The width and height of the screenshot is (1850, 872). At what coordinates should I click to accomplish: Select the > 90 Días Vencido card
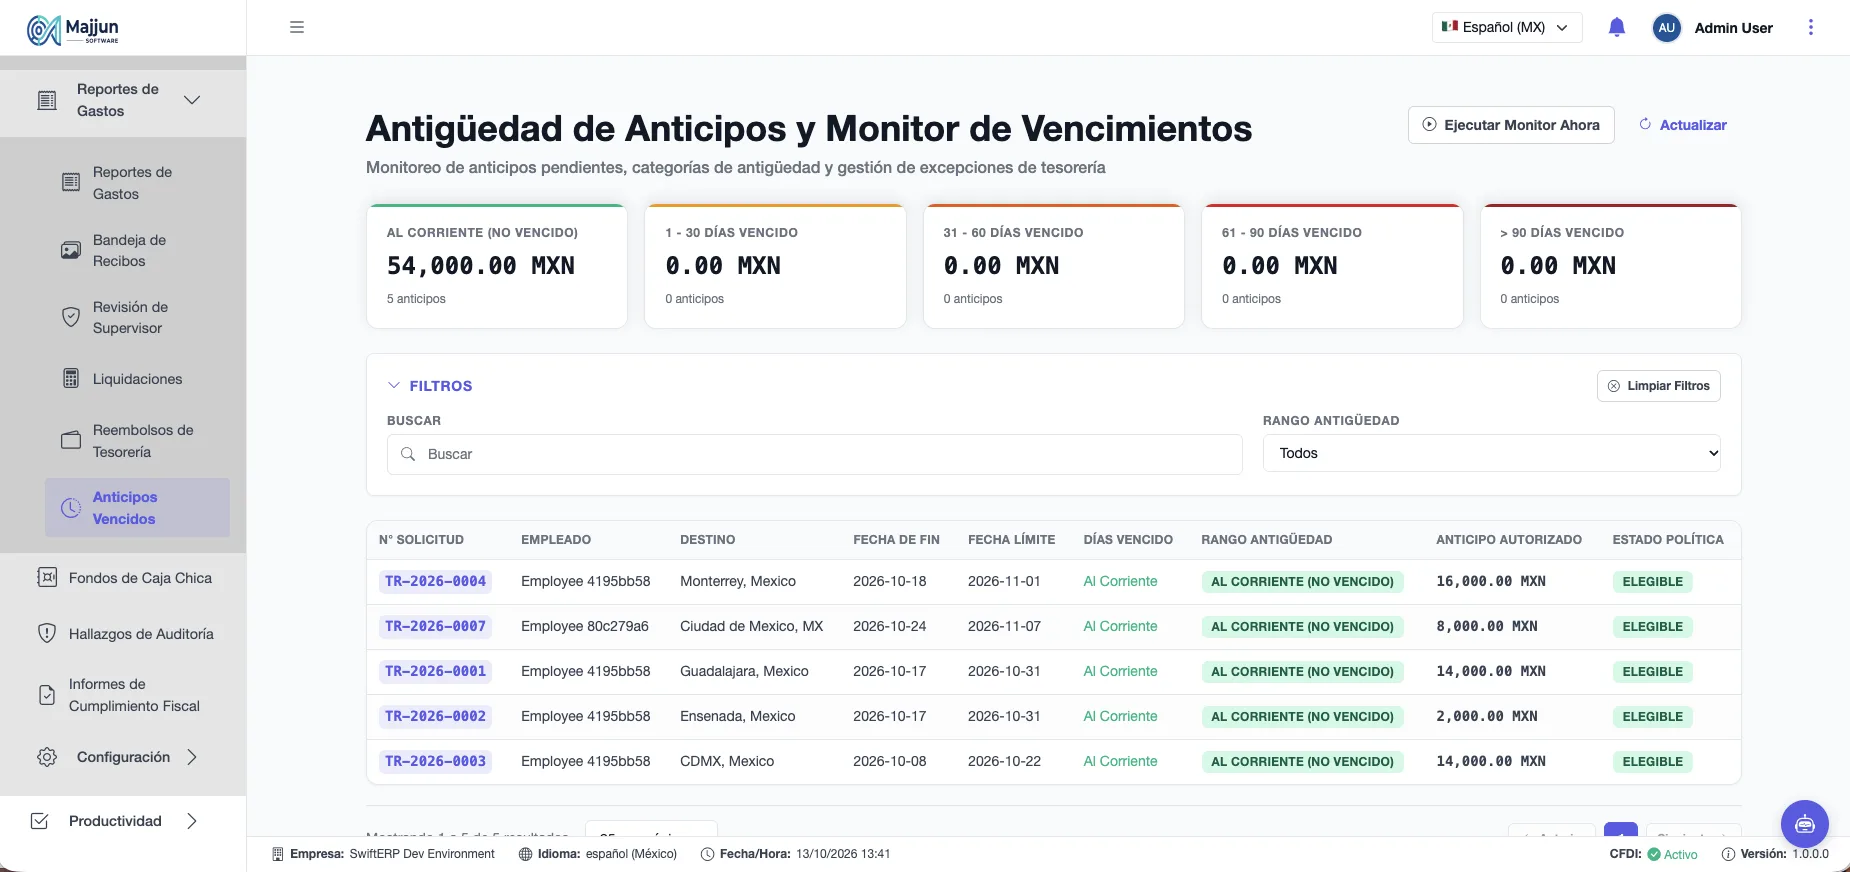coord(1611,266)
